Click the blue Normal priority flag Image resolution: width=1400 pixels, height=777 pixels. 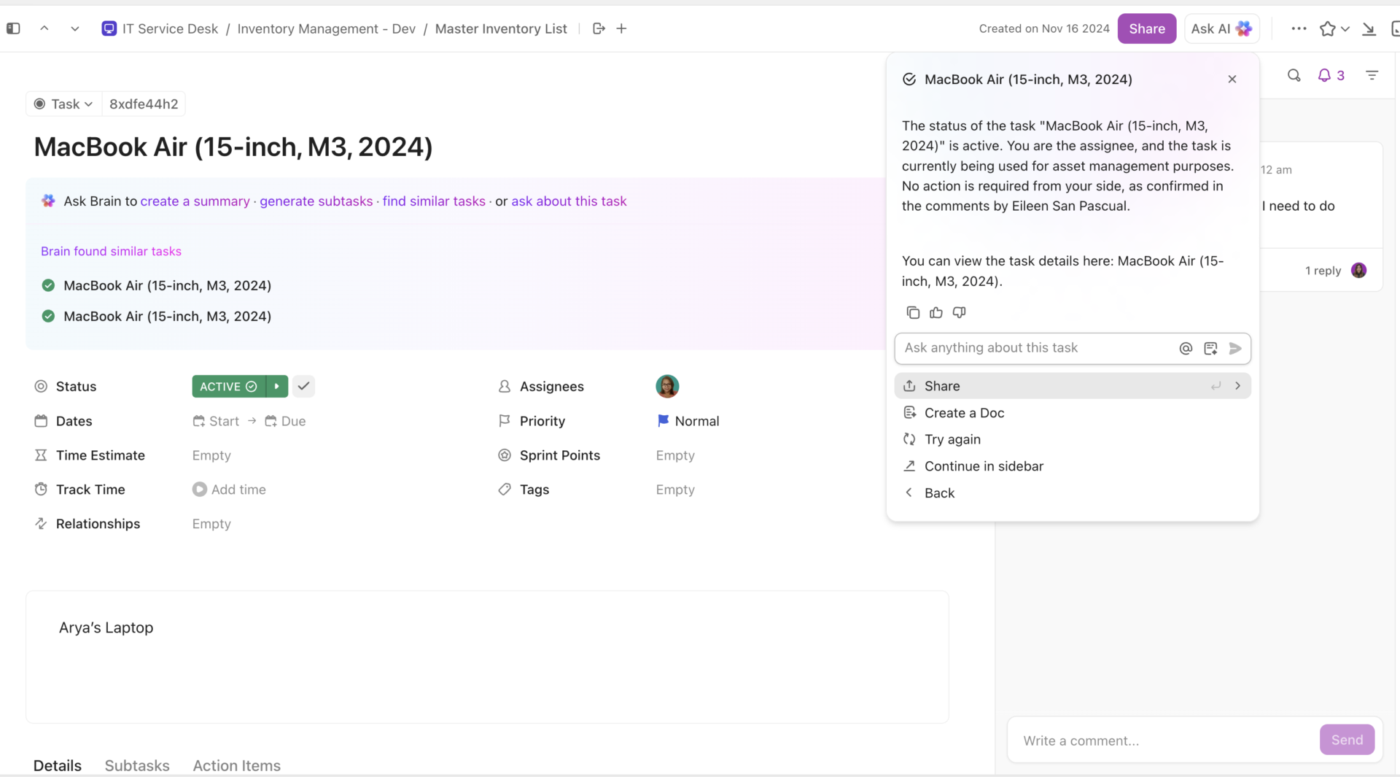(663, 421)
